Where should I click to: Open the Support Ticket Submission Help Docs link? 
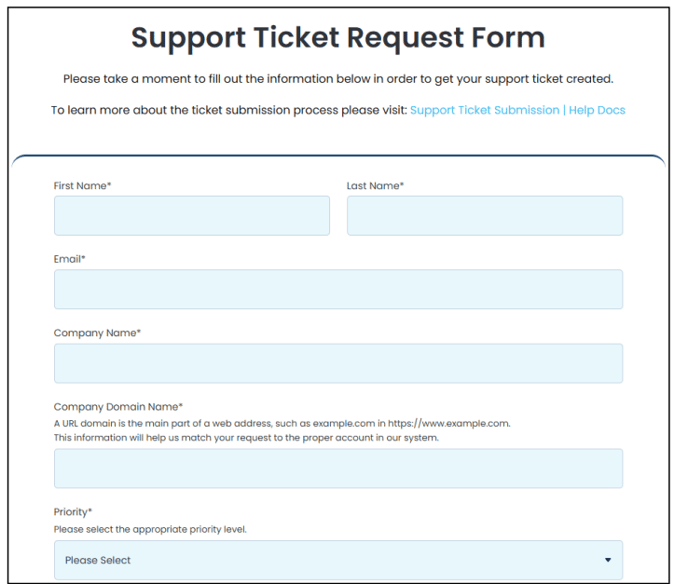tap(518, 110)
